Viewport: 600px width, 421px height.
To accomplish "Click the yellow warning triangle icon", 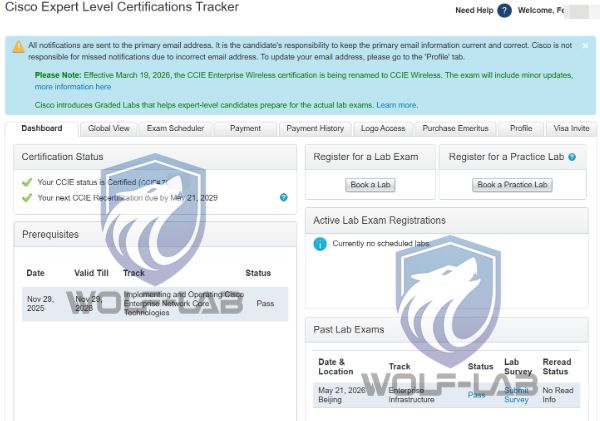I will (18, 46).
